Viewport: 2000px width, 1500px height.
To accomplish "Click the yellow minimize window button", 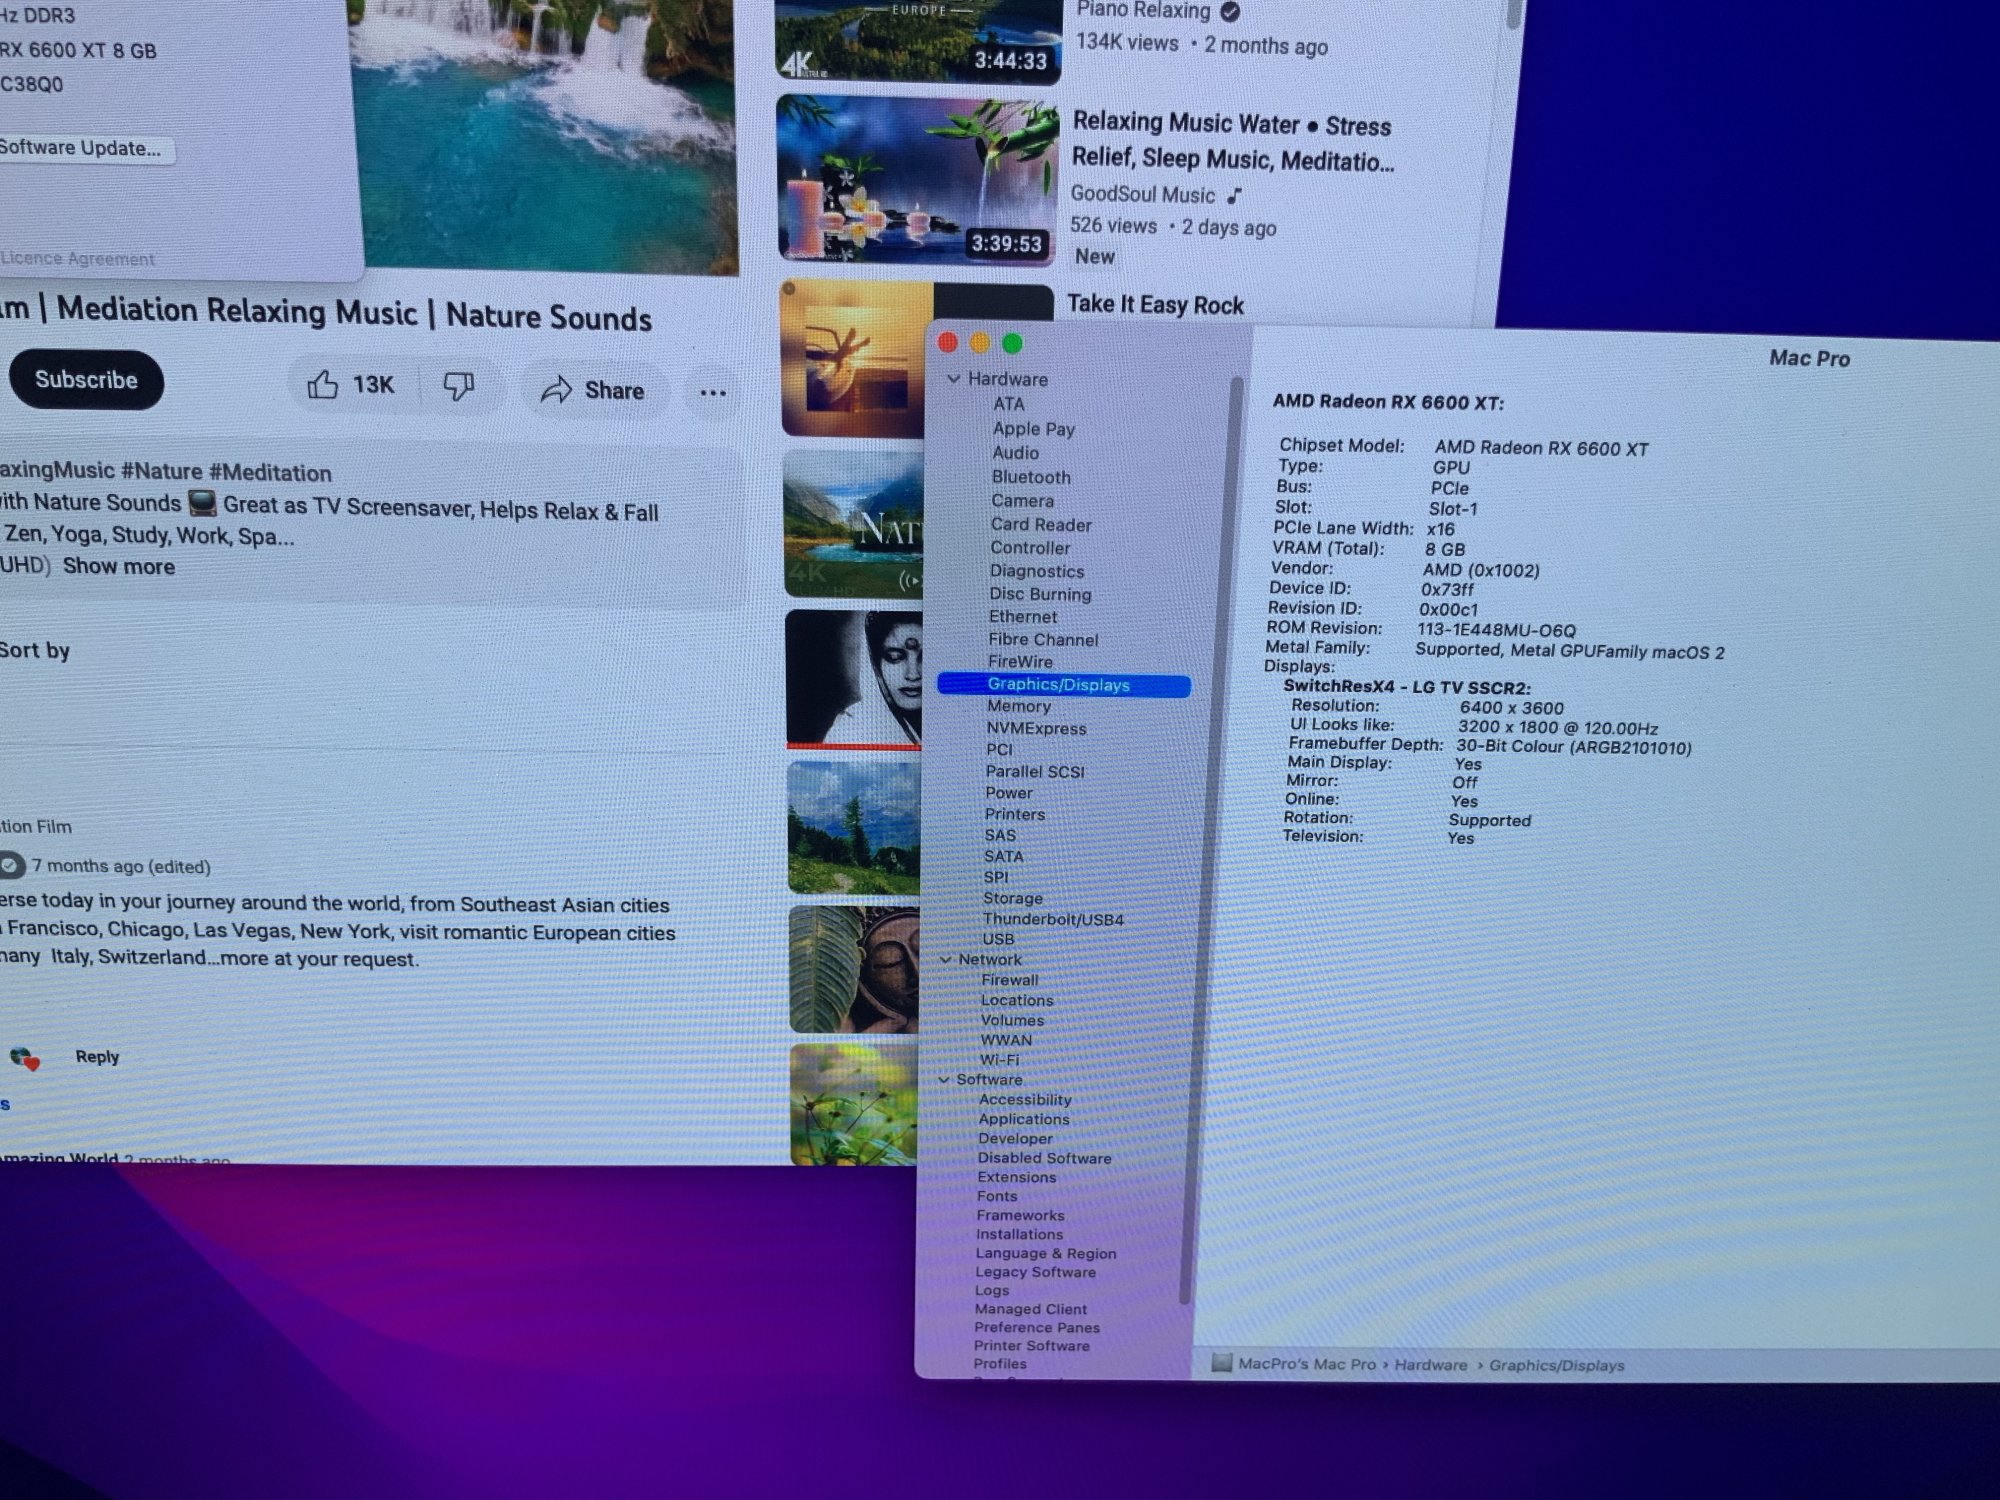I will pyautogui.click(x=980, y=343).
